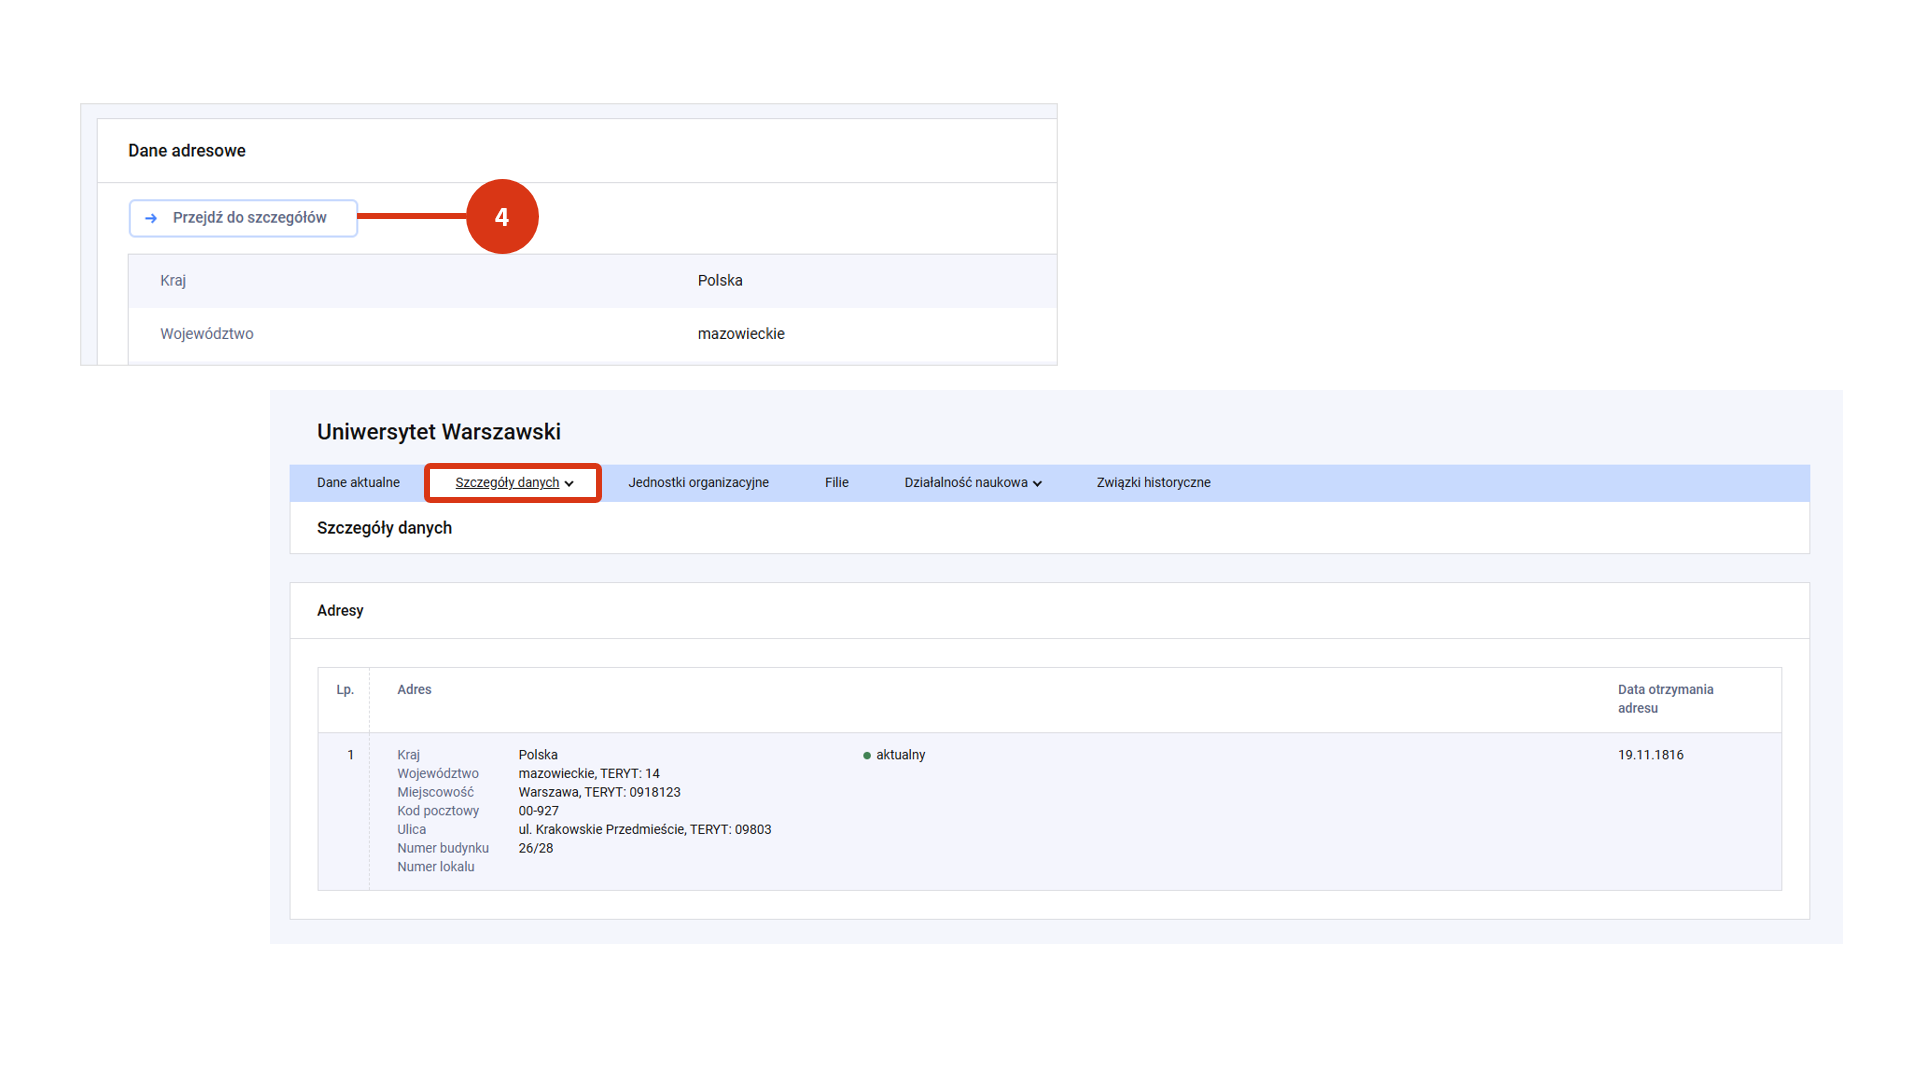Click the arrow icon beside Przejdź do szczegółów
This screenshot has height=1080, width=1920.
[x=151, y=218]
